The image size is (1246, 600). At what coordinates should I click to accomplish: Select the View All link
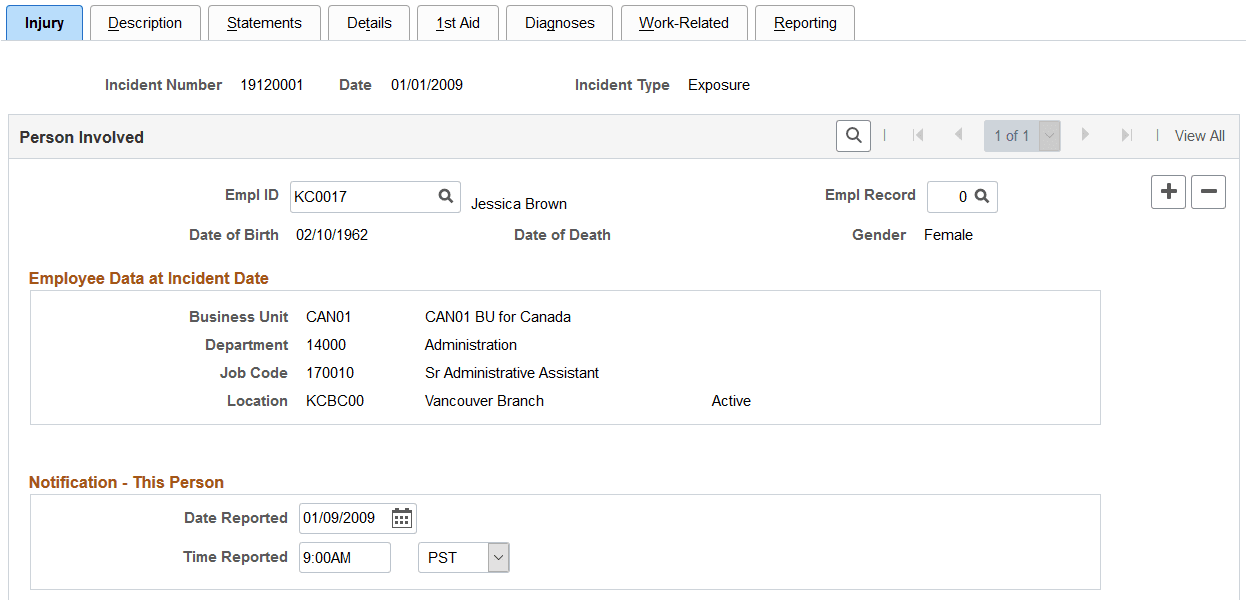point(1198,135)
